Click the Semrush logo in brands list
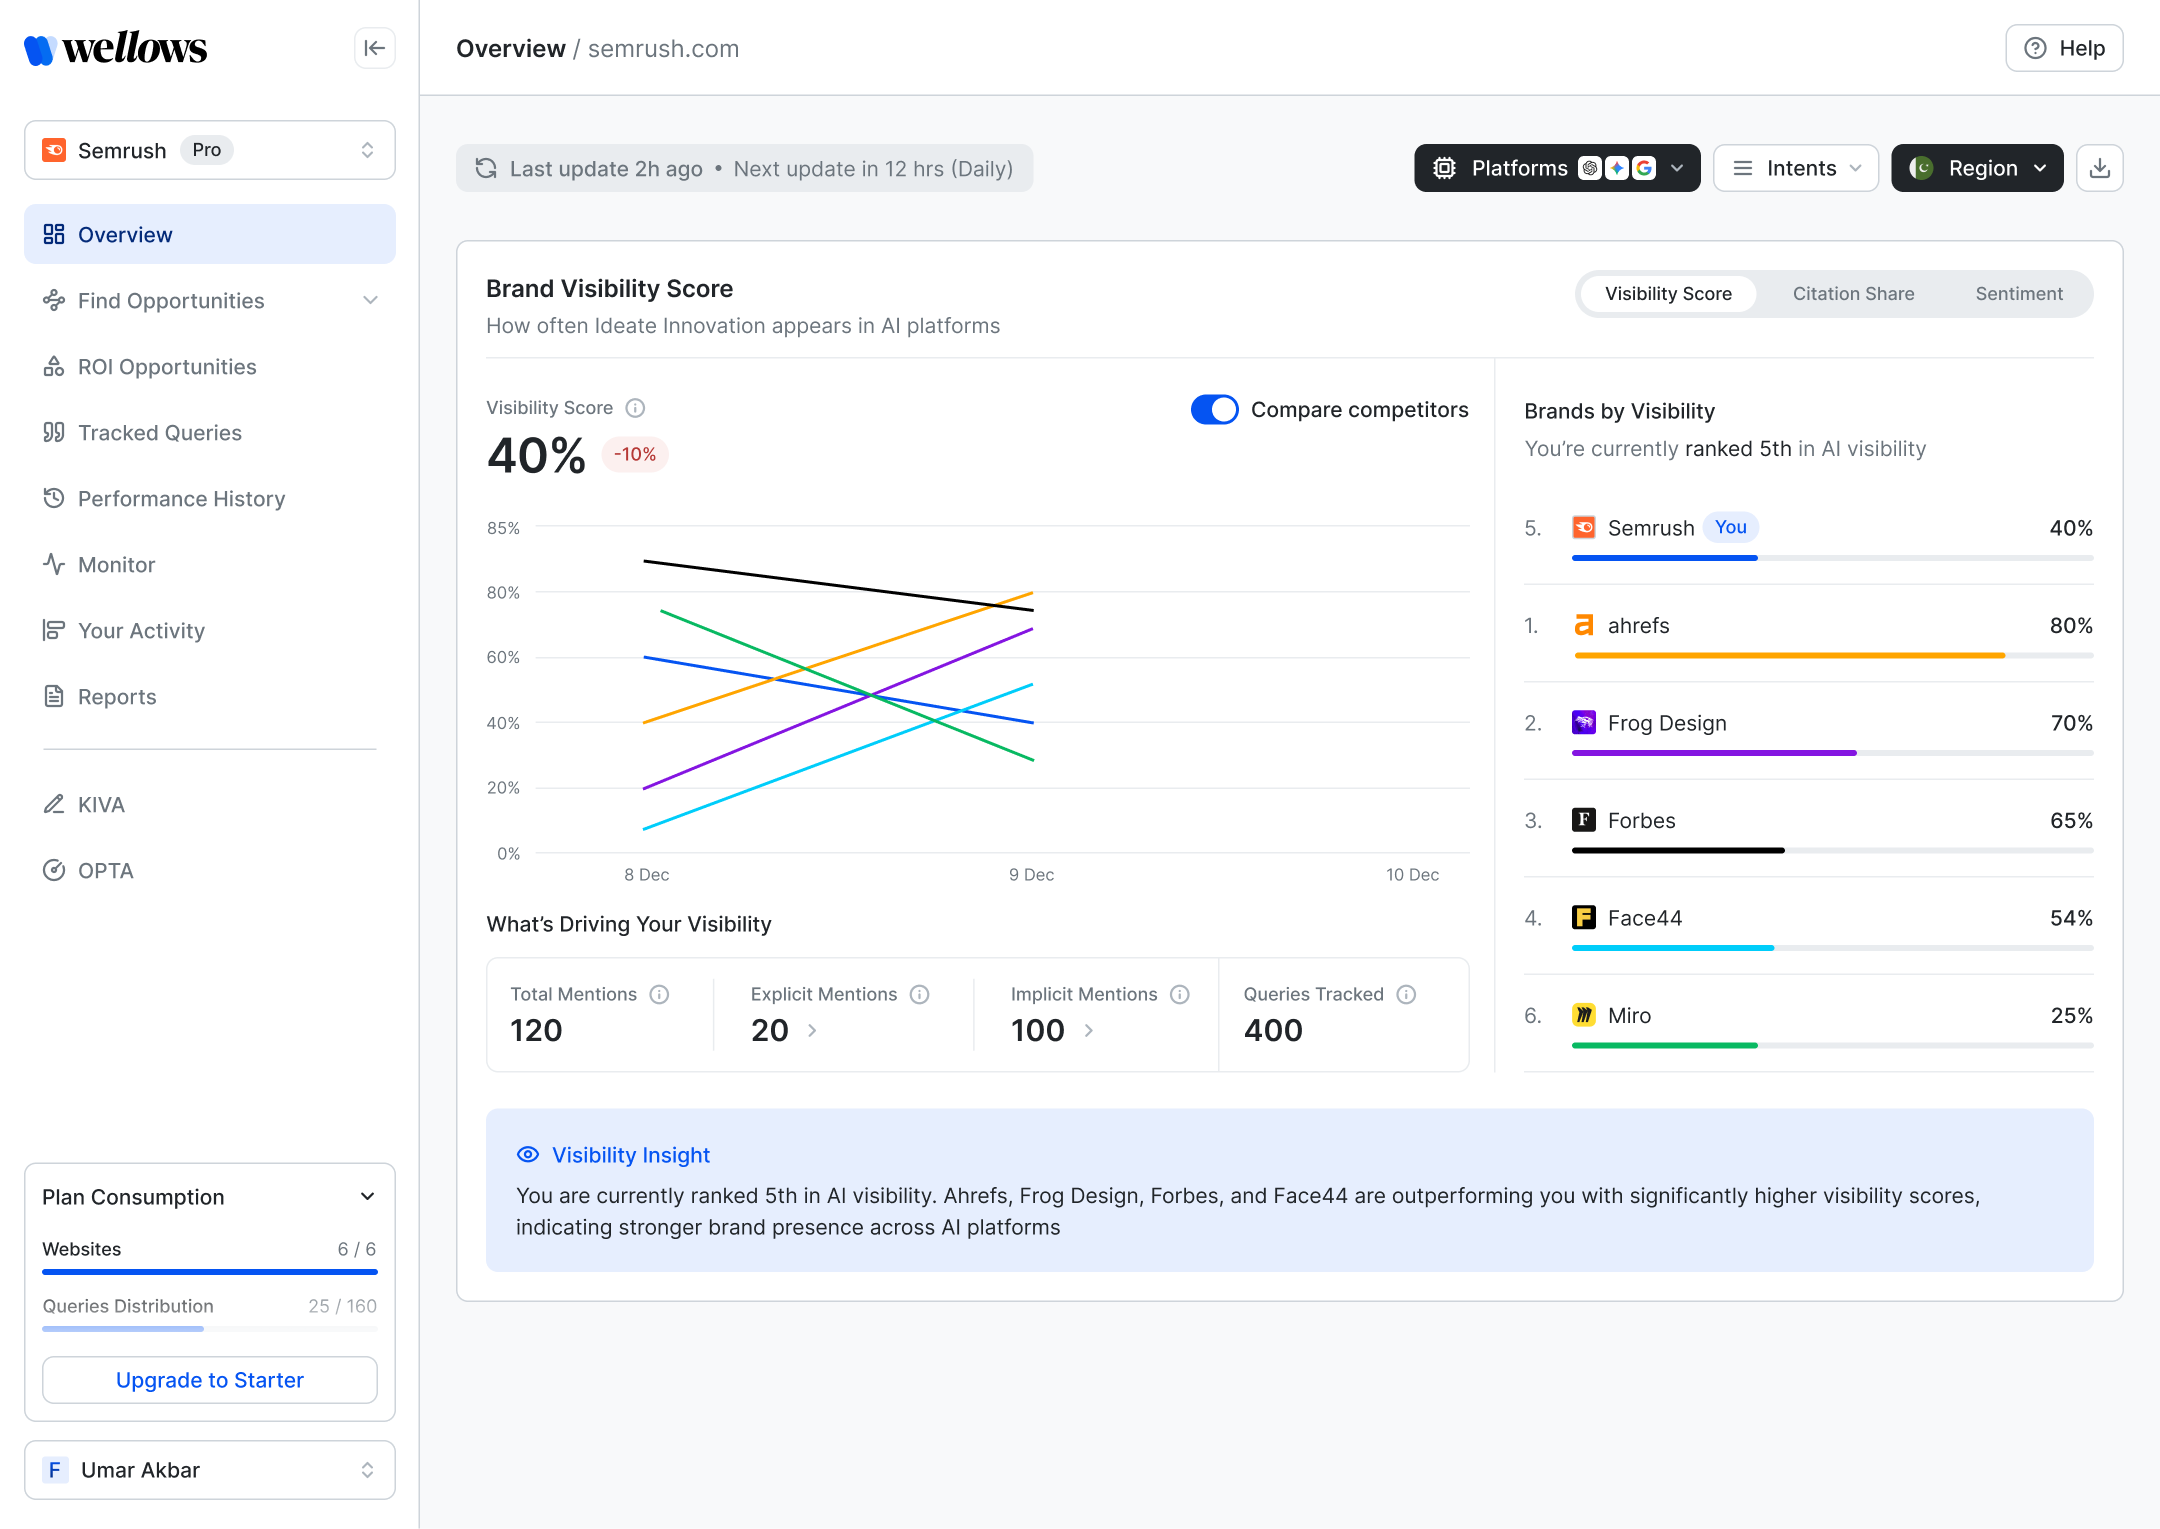The width and height of the screenshot is (2160, 1529). pos(1584,527)
